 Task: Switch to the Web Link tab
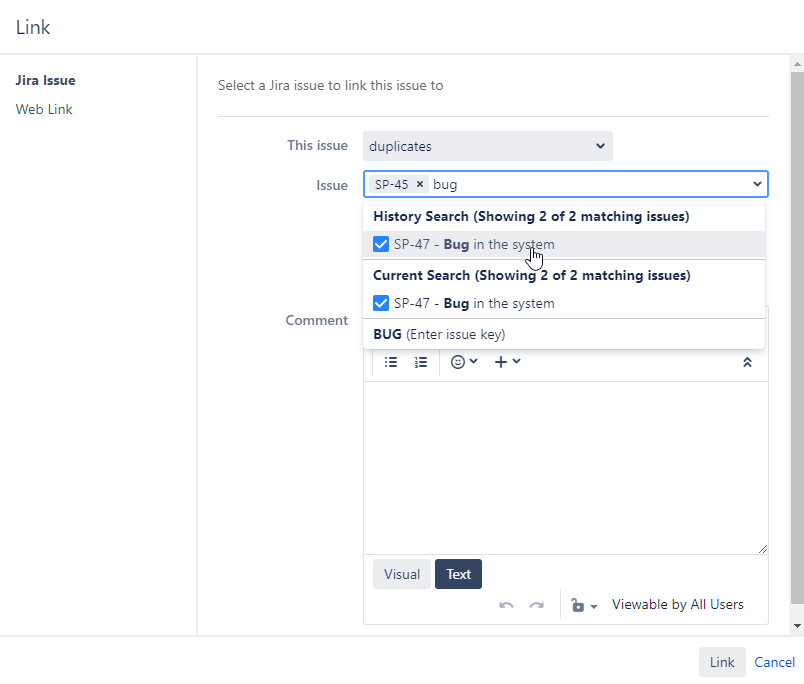pos(44,109)
